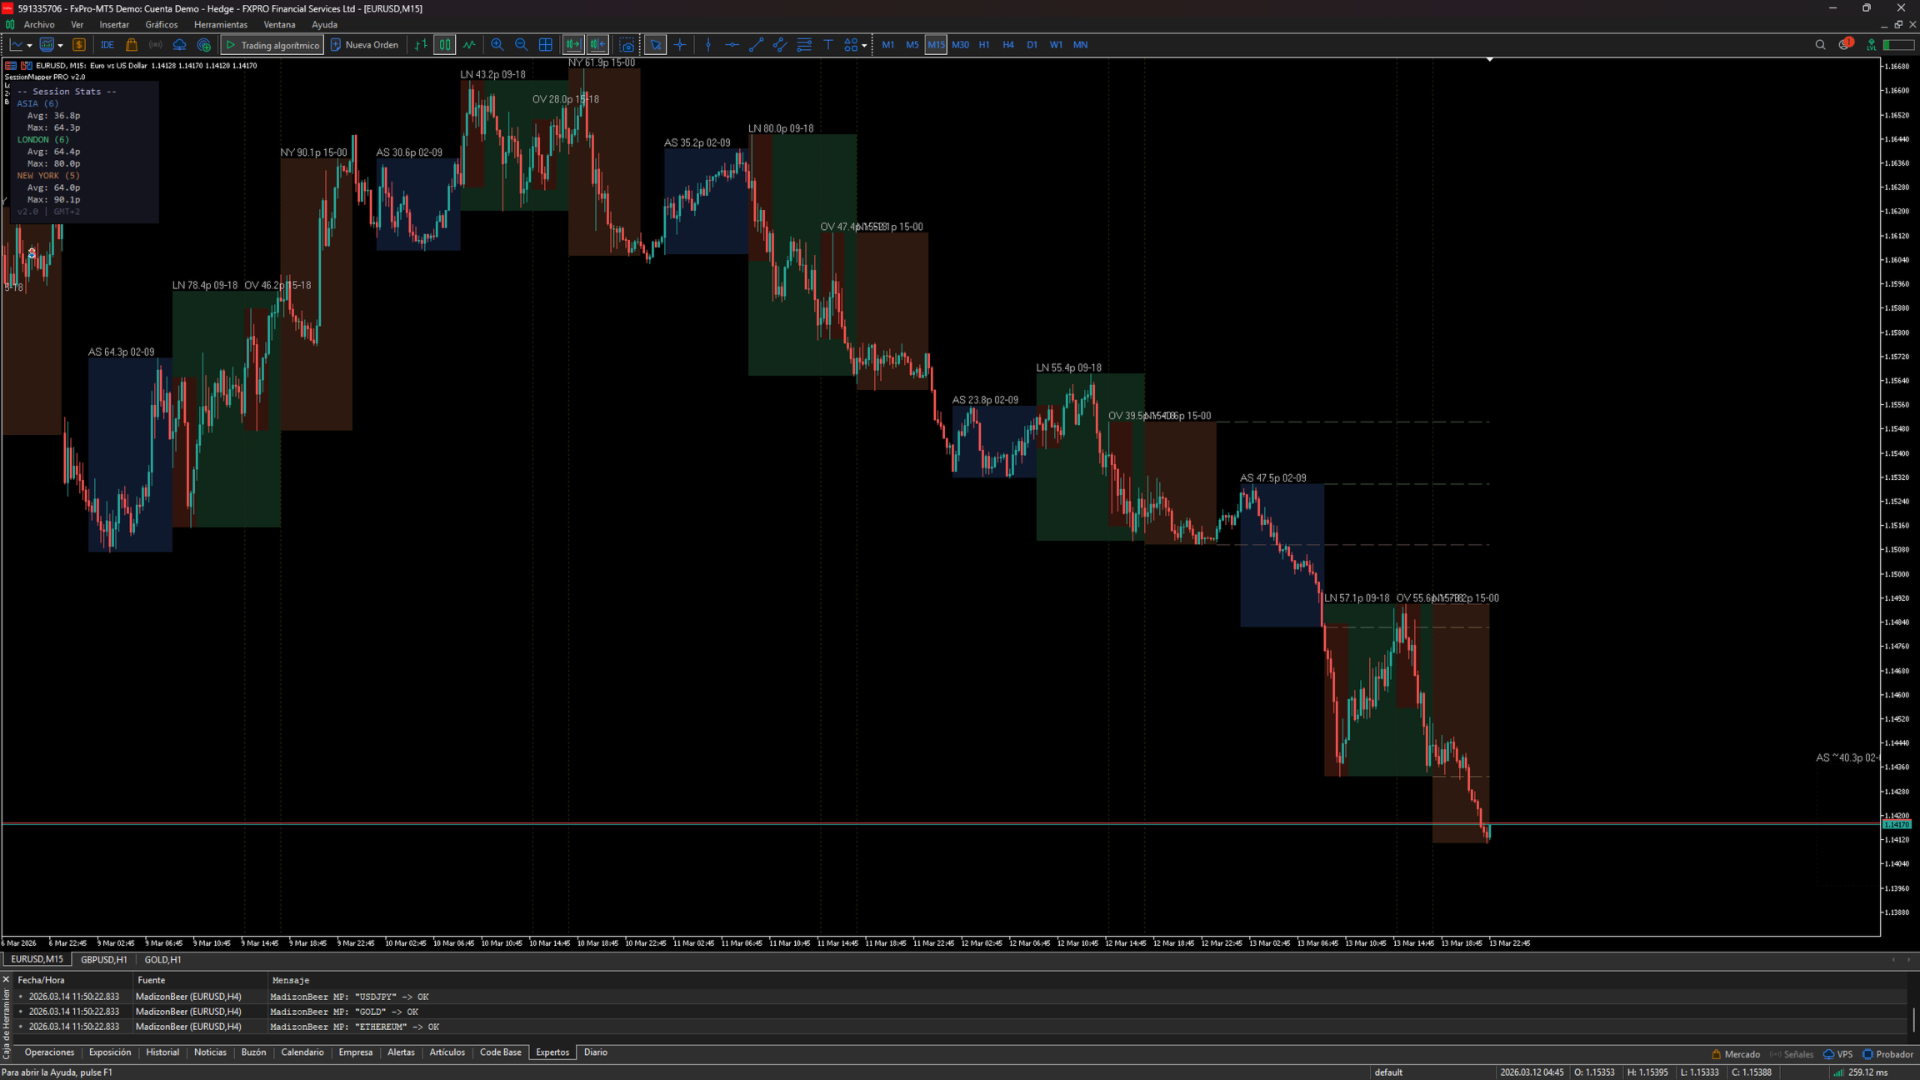Expand the graphical objects shapes dropdown

[x=864, y=45]
